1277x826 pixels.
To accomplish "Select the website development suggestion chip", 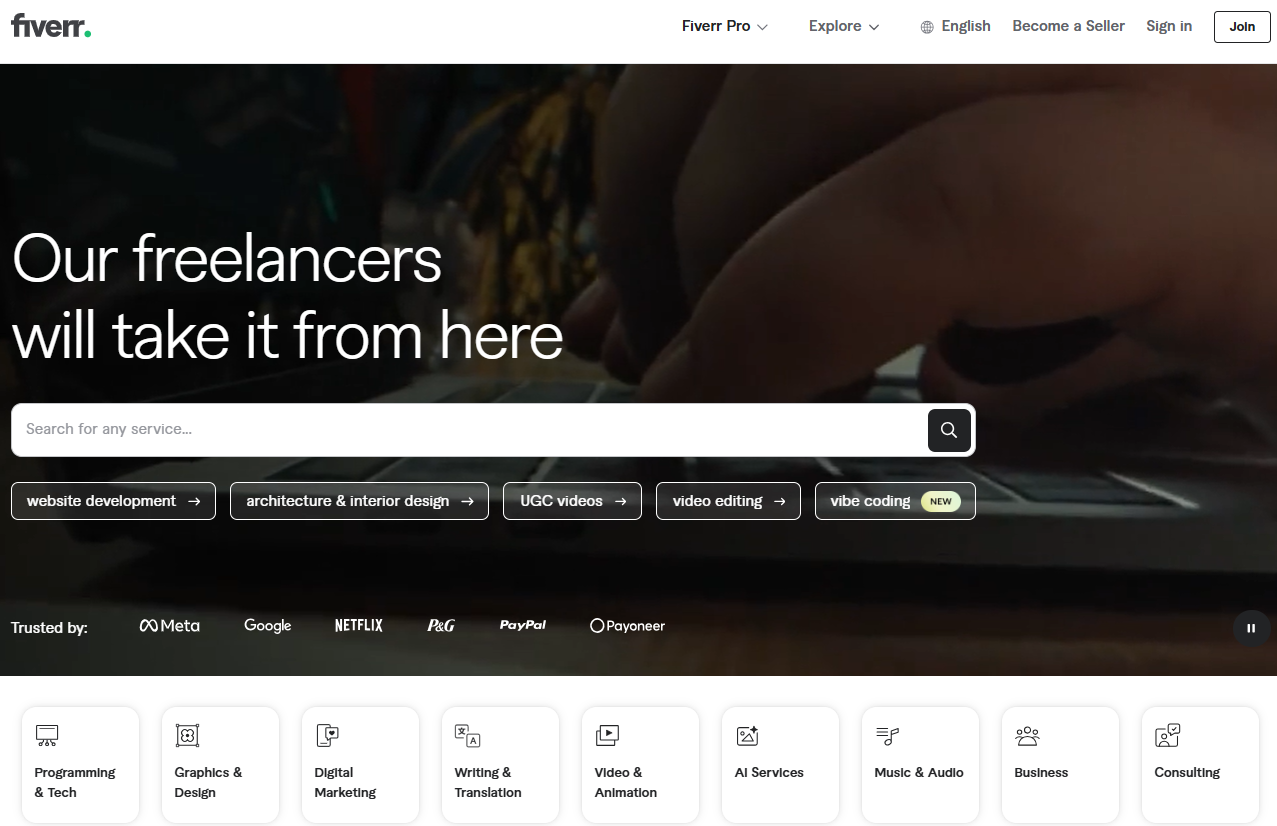I will [113, 501].
